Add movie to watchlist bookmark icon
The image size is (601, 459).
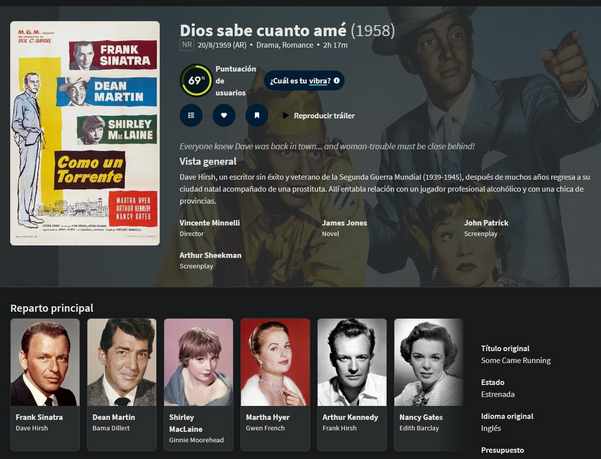coord(257,115)
